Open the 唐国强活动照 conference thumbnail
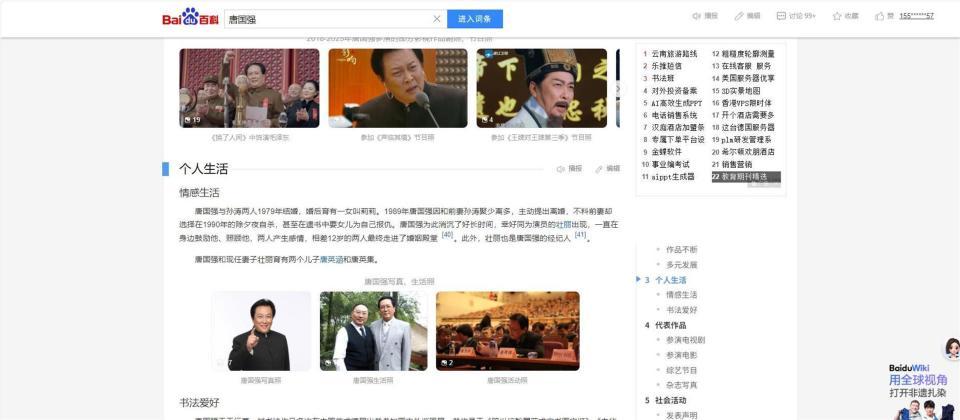960x420 pixels. pyautogui.click(x=508, y=331)
